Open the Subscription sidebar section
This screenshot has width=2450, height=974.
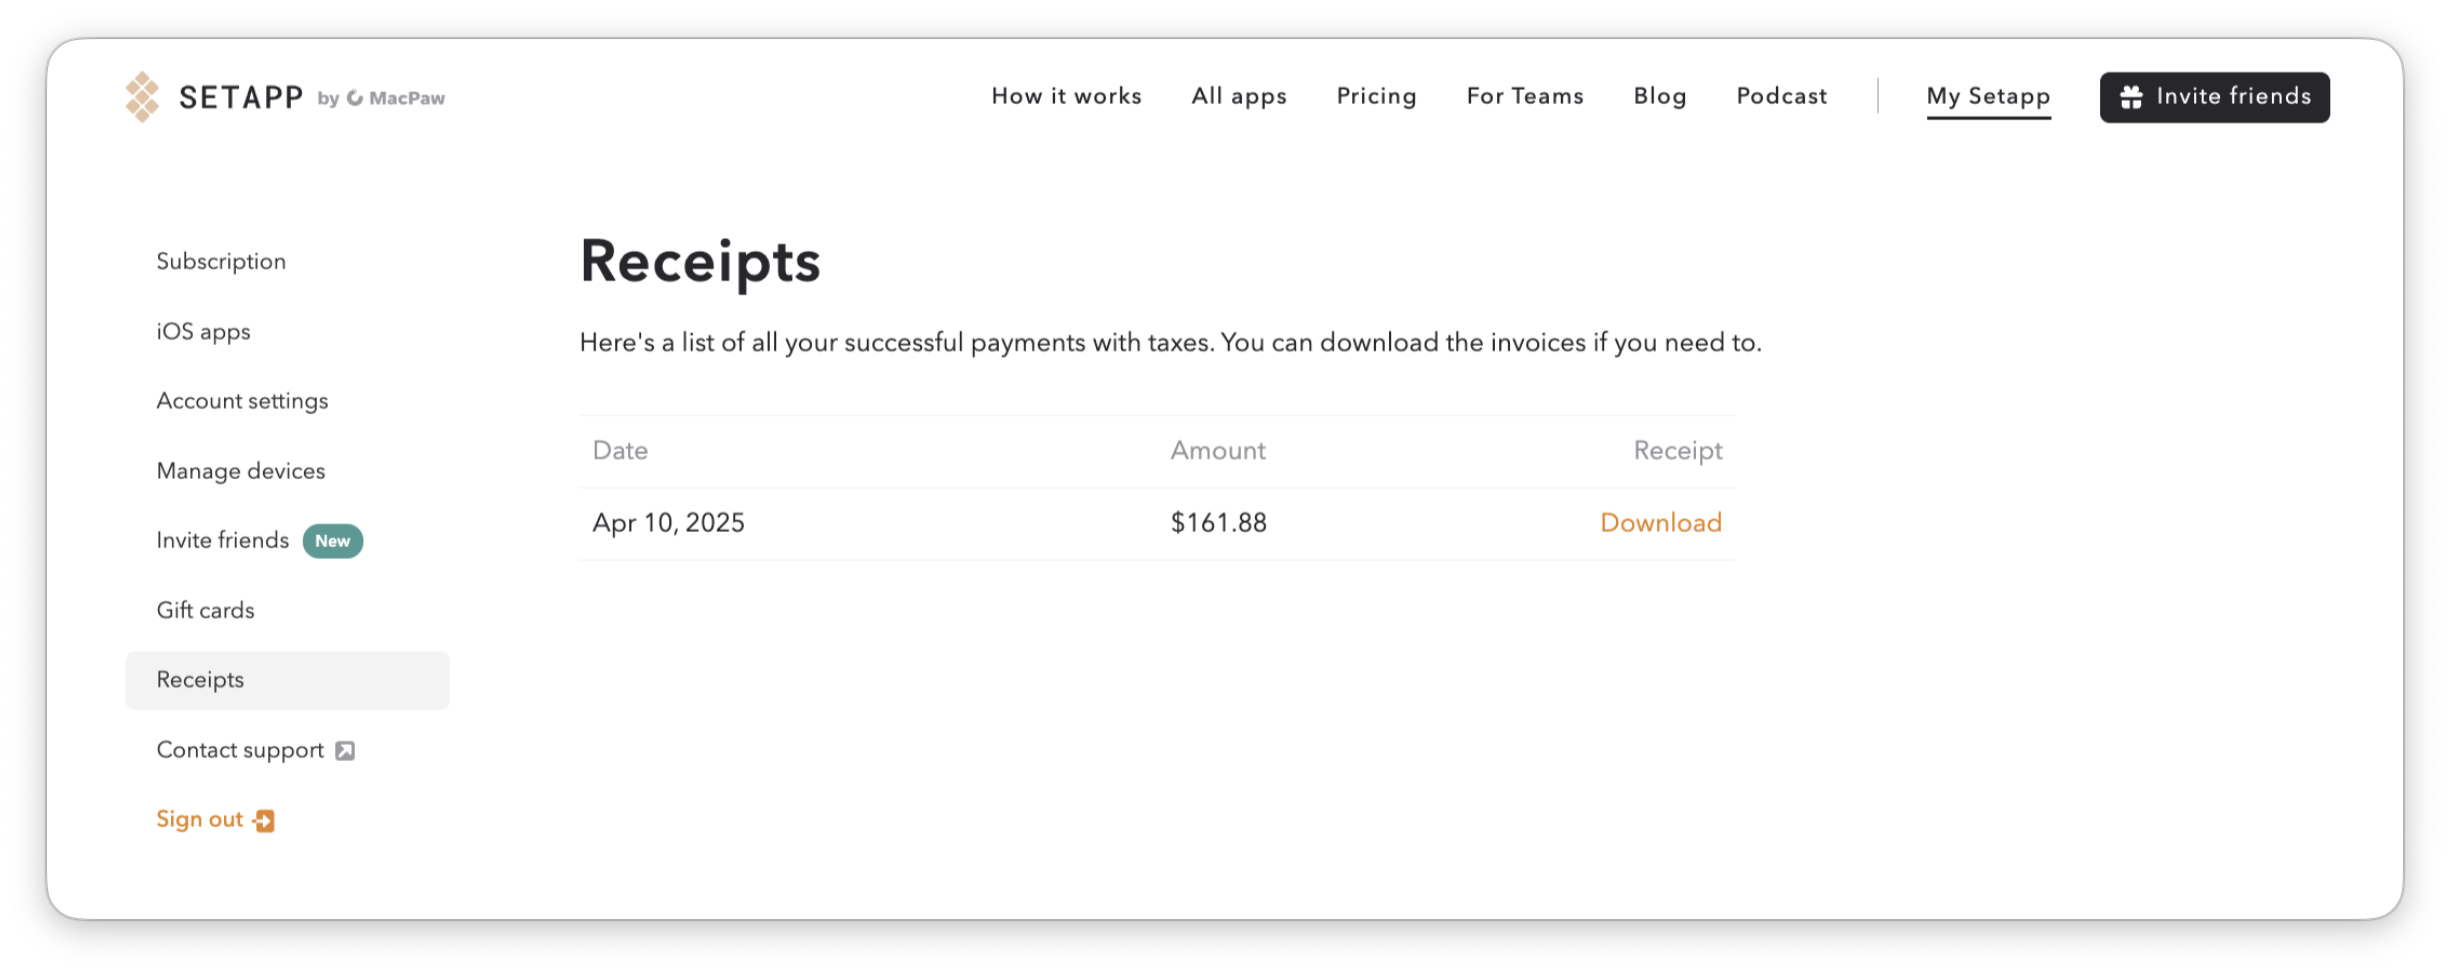pos(221,262)
